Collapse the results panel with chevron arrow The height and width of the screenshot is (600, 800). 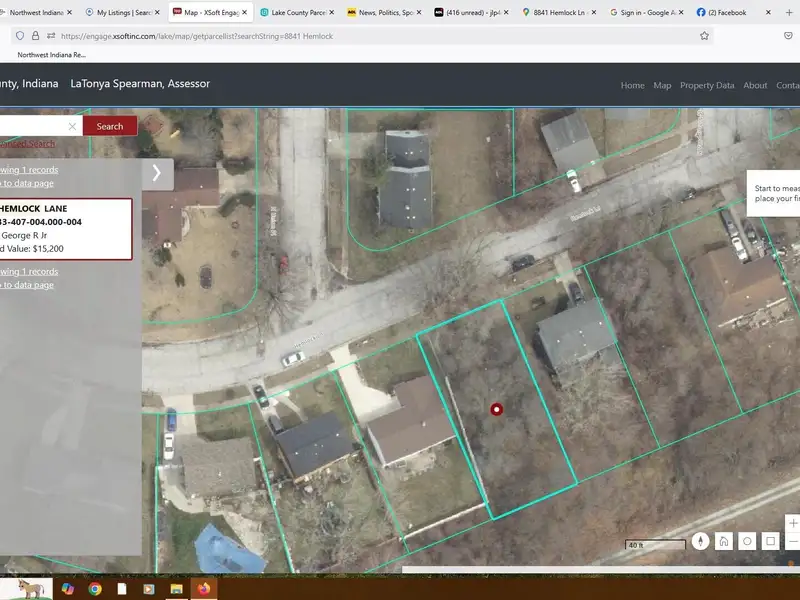click(157, 173)
